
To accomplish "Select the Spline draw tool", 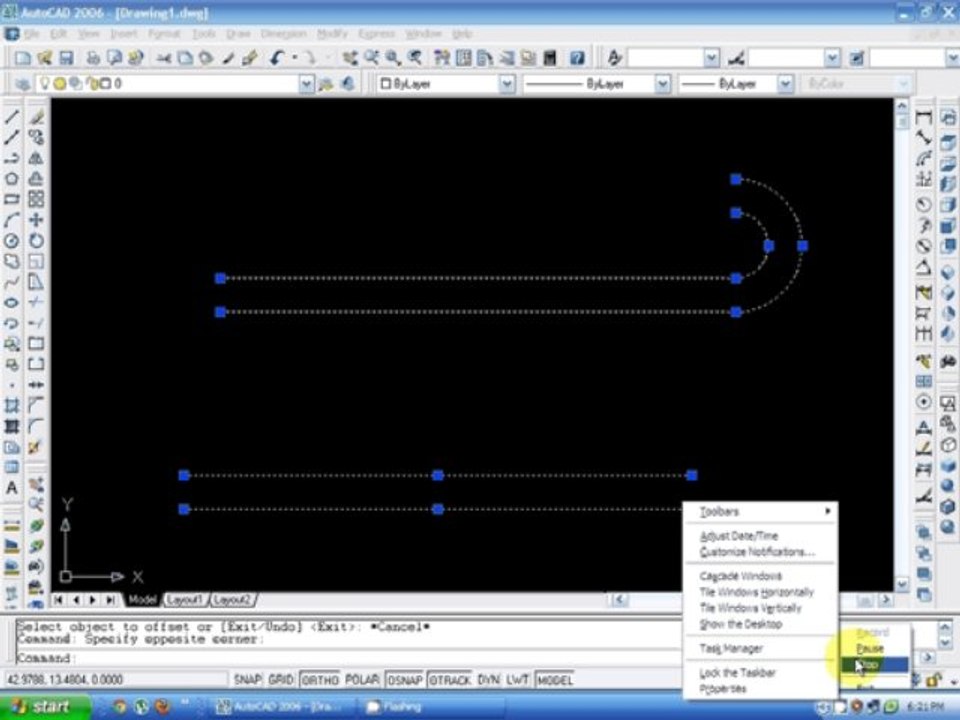I will 12,282.
